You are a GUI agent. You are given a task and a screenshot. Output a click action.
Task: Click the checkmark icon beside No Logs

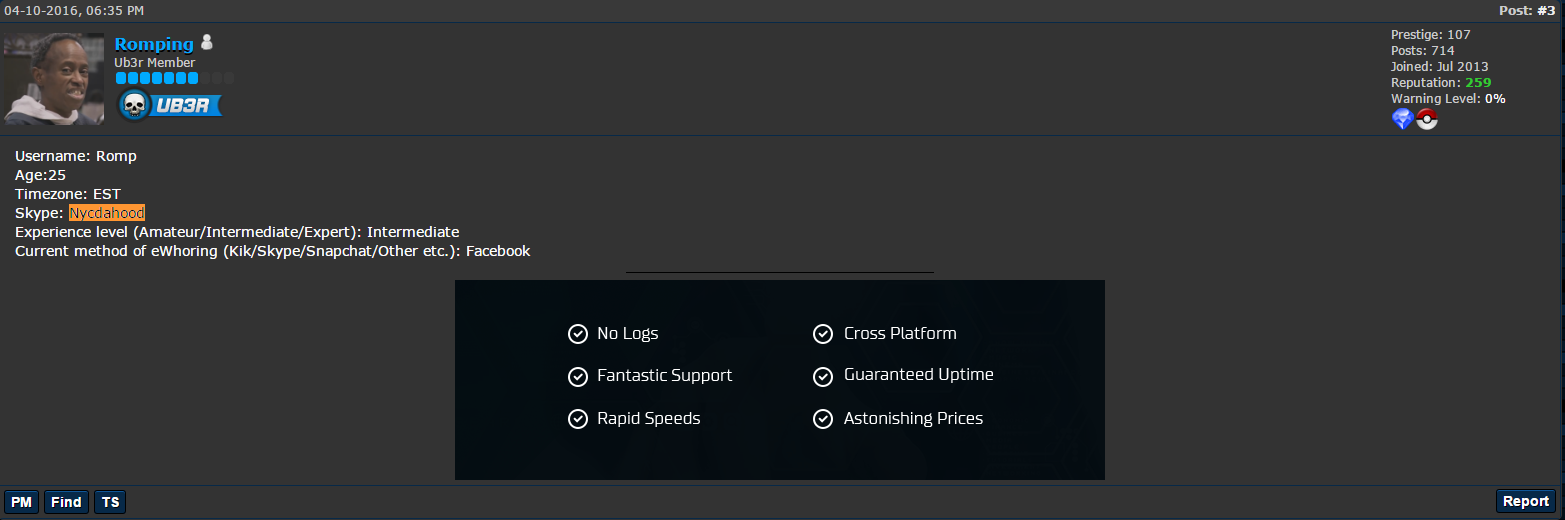coord(577,334)
